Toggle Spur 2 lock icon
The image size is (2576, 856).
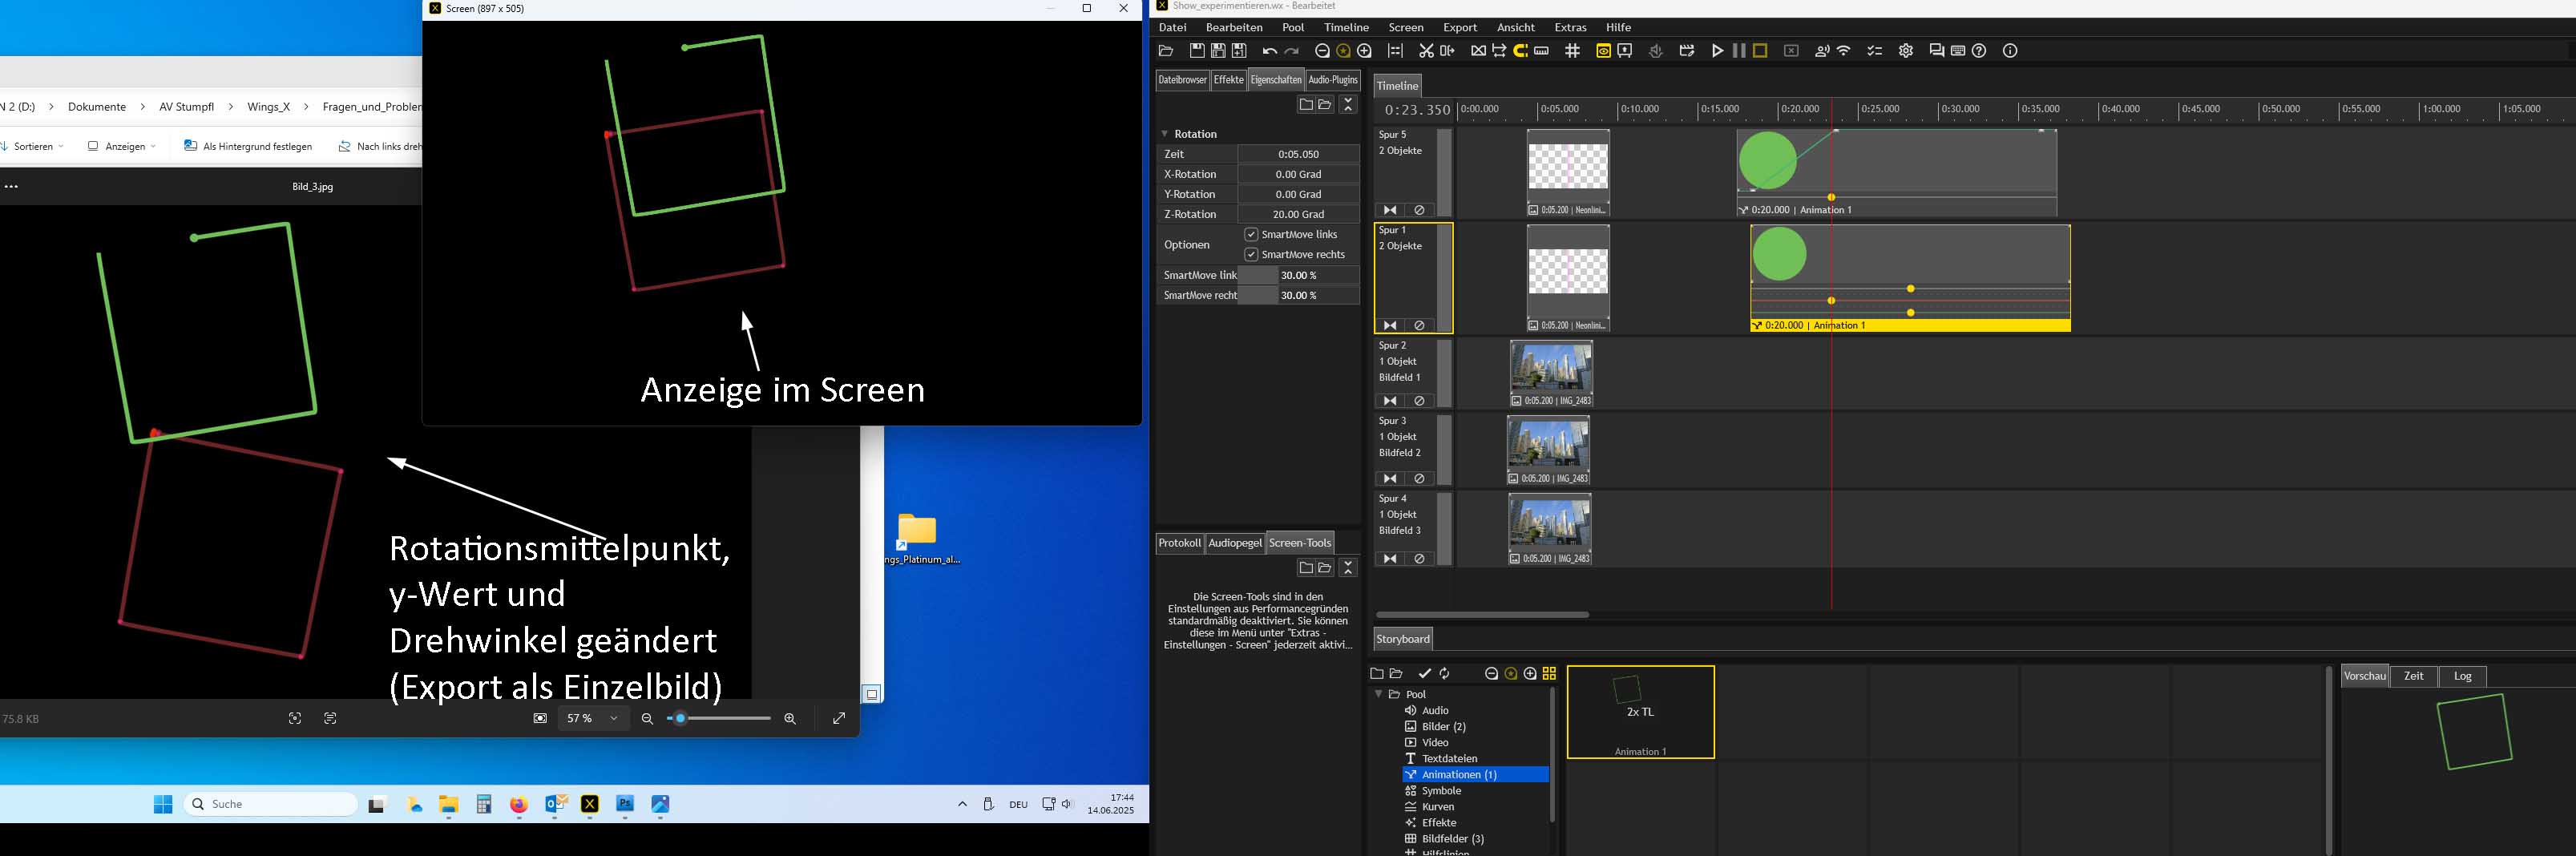(1390, 401)
